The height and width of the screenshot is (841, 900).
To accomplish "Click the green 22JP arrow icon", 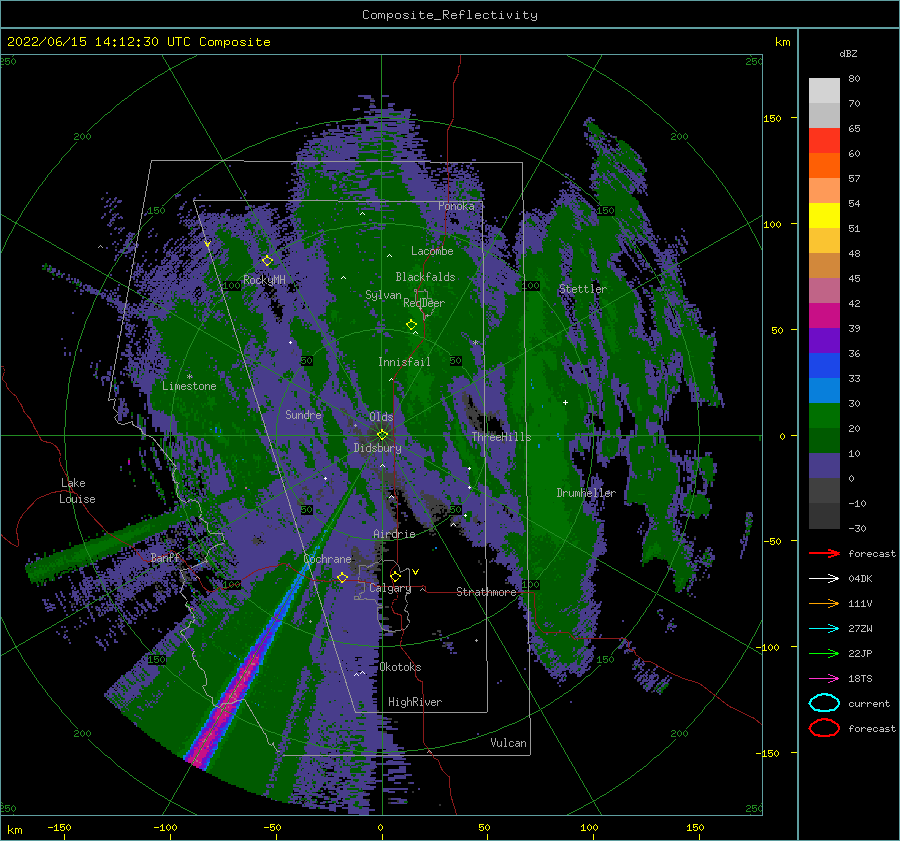I will 824,653.
